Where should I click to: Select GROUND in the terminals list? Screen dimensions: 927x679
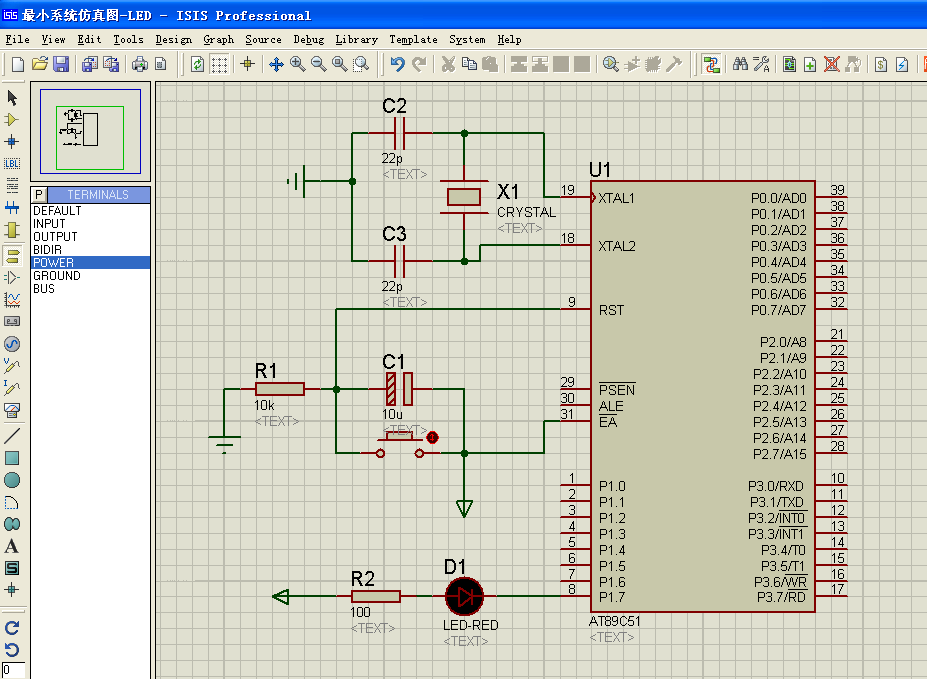pyautogui.click(x=57, y=276)
